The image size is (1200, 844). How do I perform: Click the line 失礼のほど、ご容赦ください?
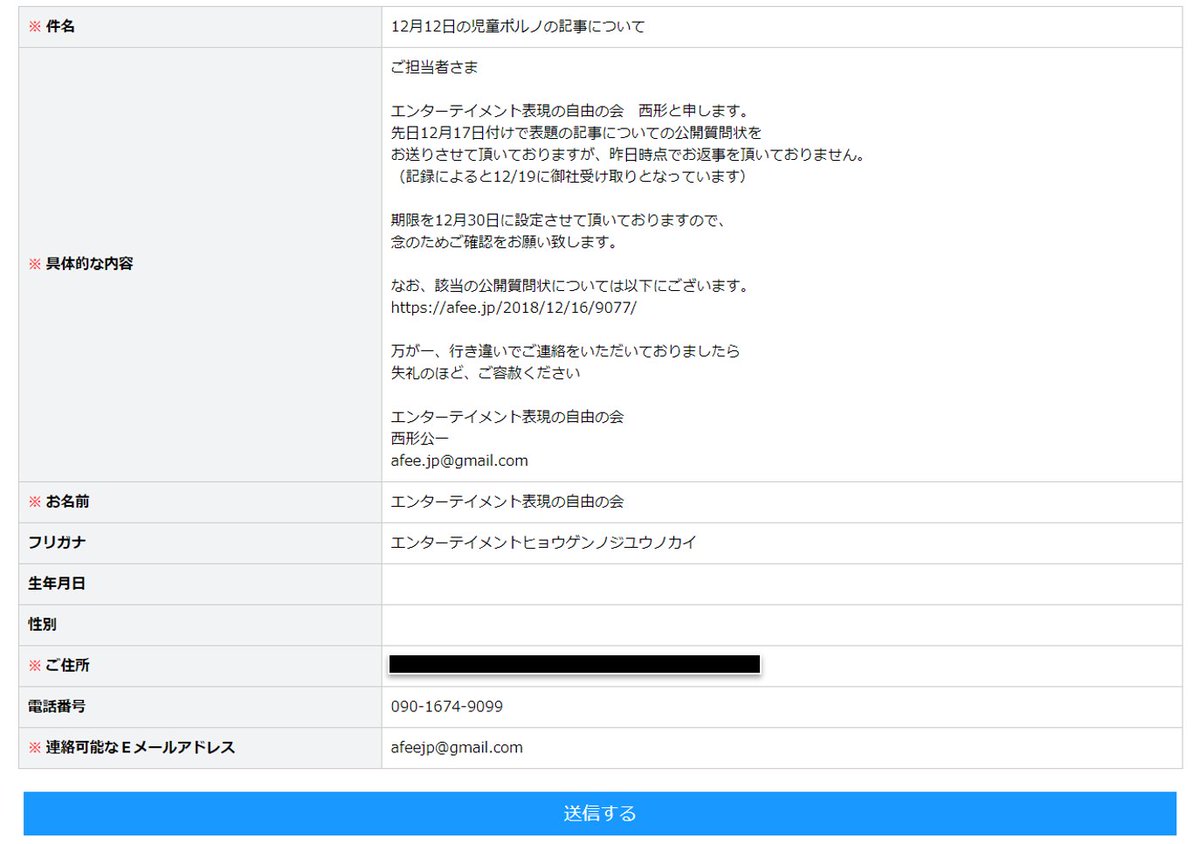486,373
